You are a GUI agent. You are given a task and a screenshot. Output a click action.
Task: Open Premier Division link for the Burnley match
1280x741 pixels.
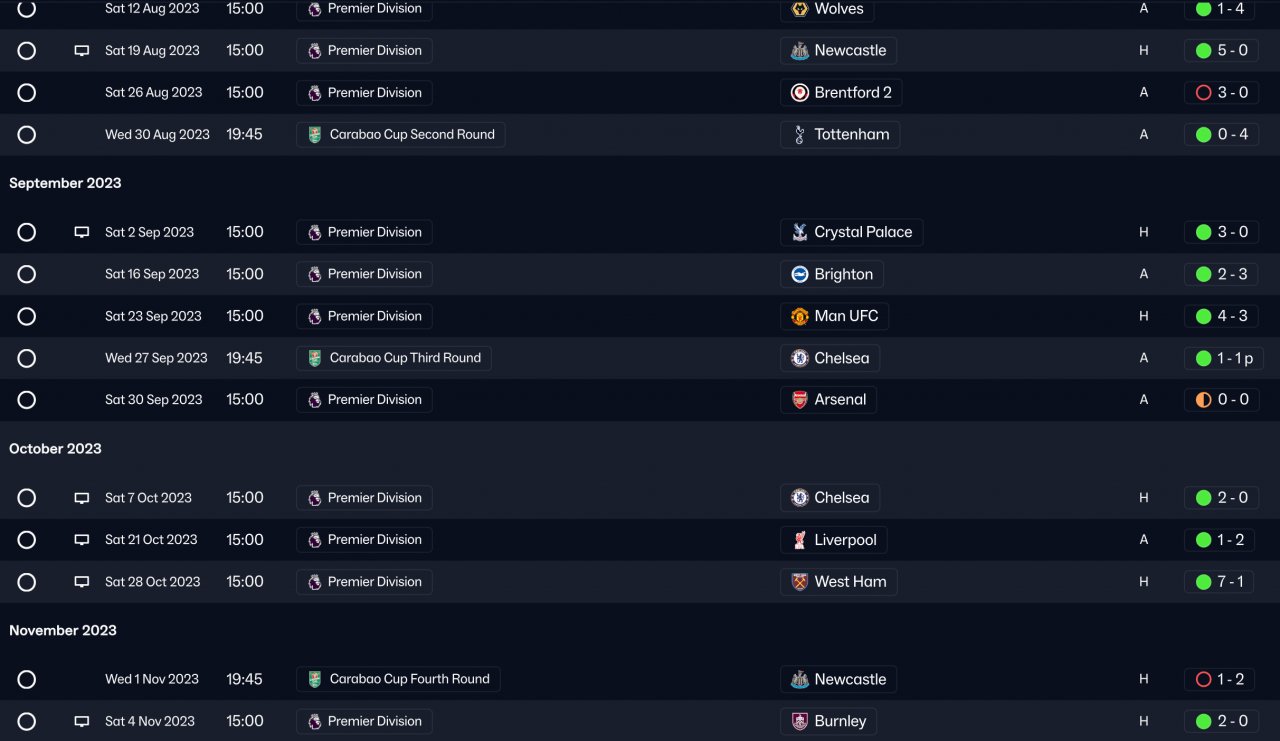tap(365, 721)
